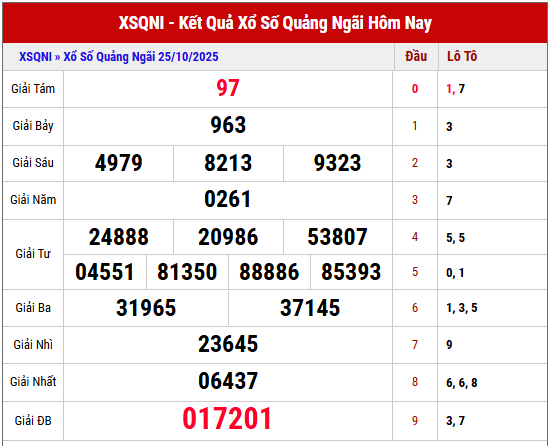
Task: Click Lô Tô value 1, 7
Action: tap(456, 89)
